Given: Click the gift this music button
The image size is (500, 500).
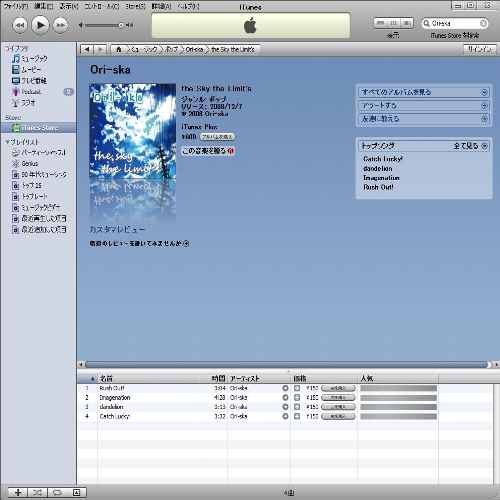Looking at the screenshot, I should 208,151.
